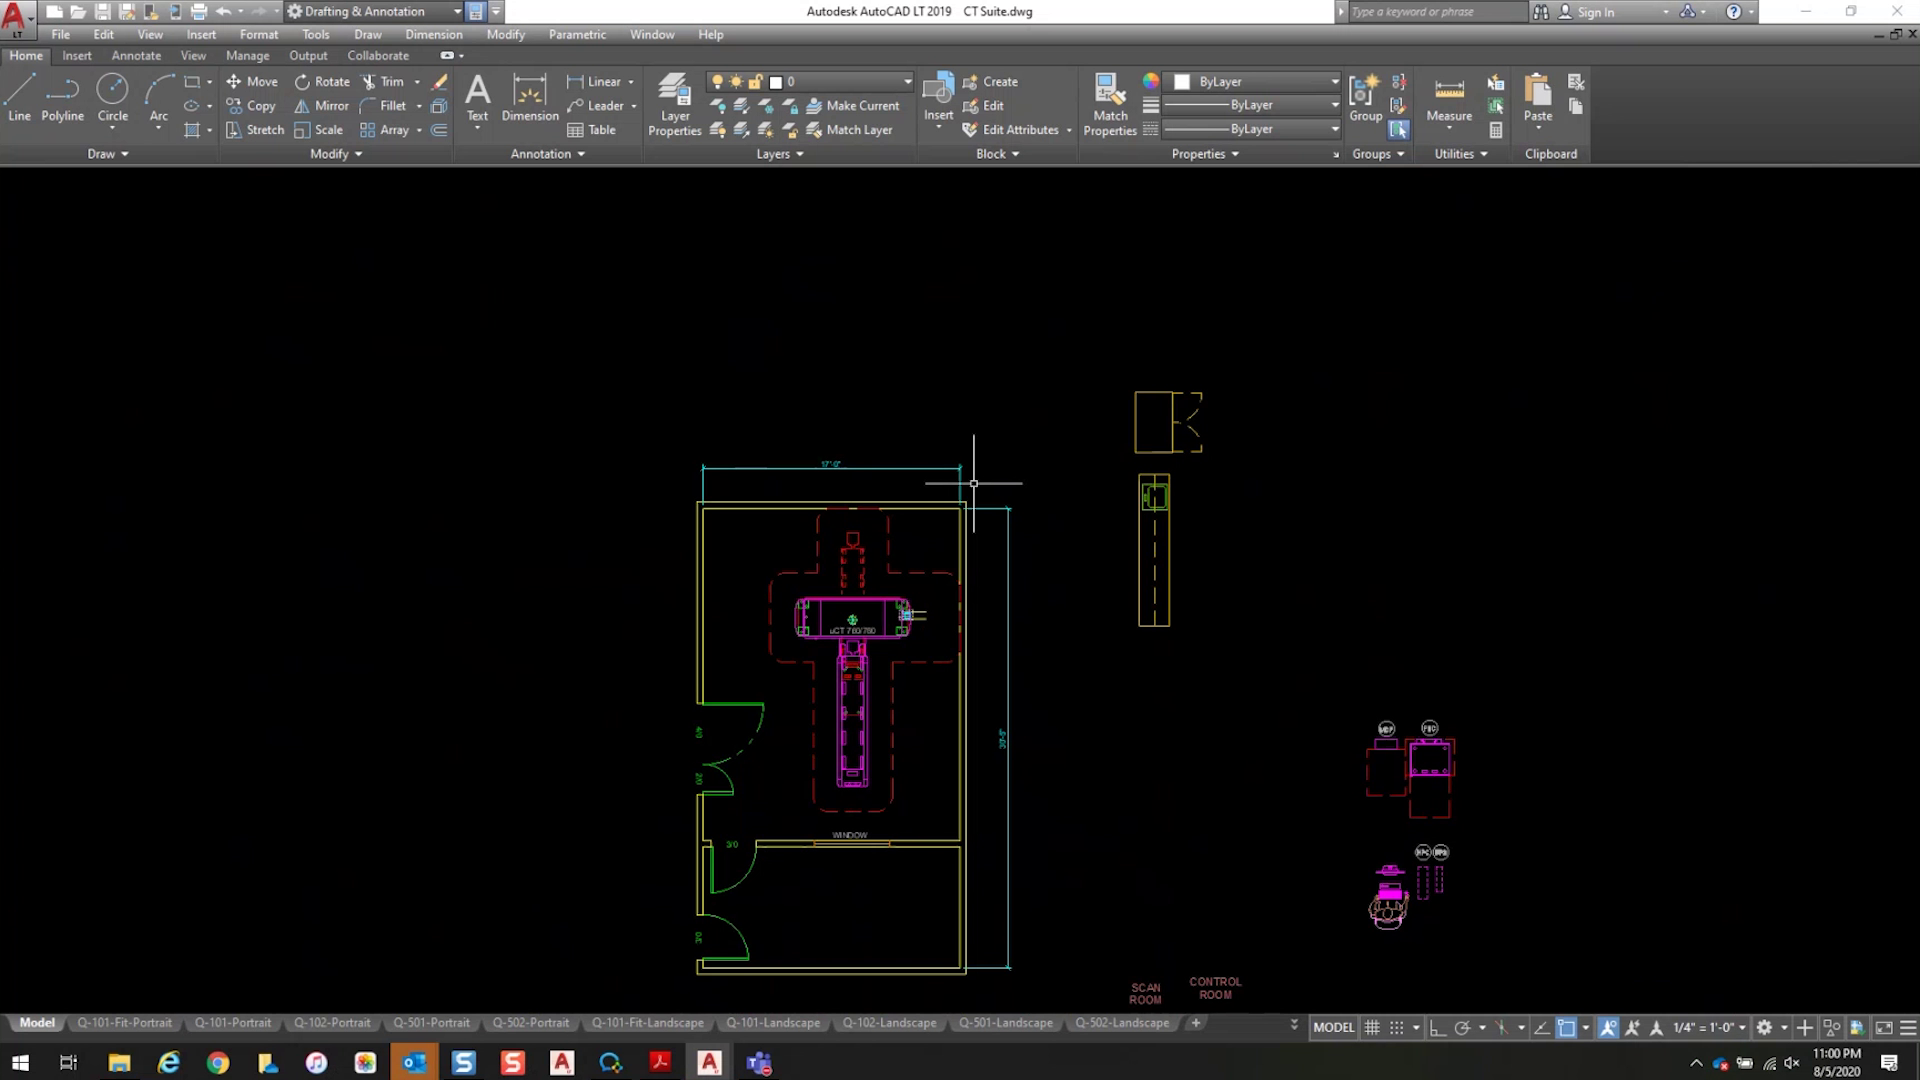Toggle ortho mode in status bar

1437,1027
